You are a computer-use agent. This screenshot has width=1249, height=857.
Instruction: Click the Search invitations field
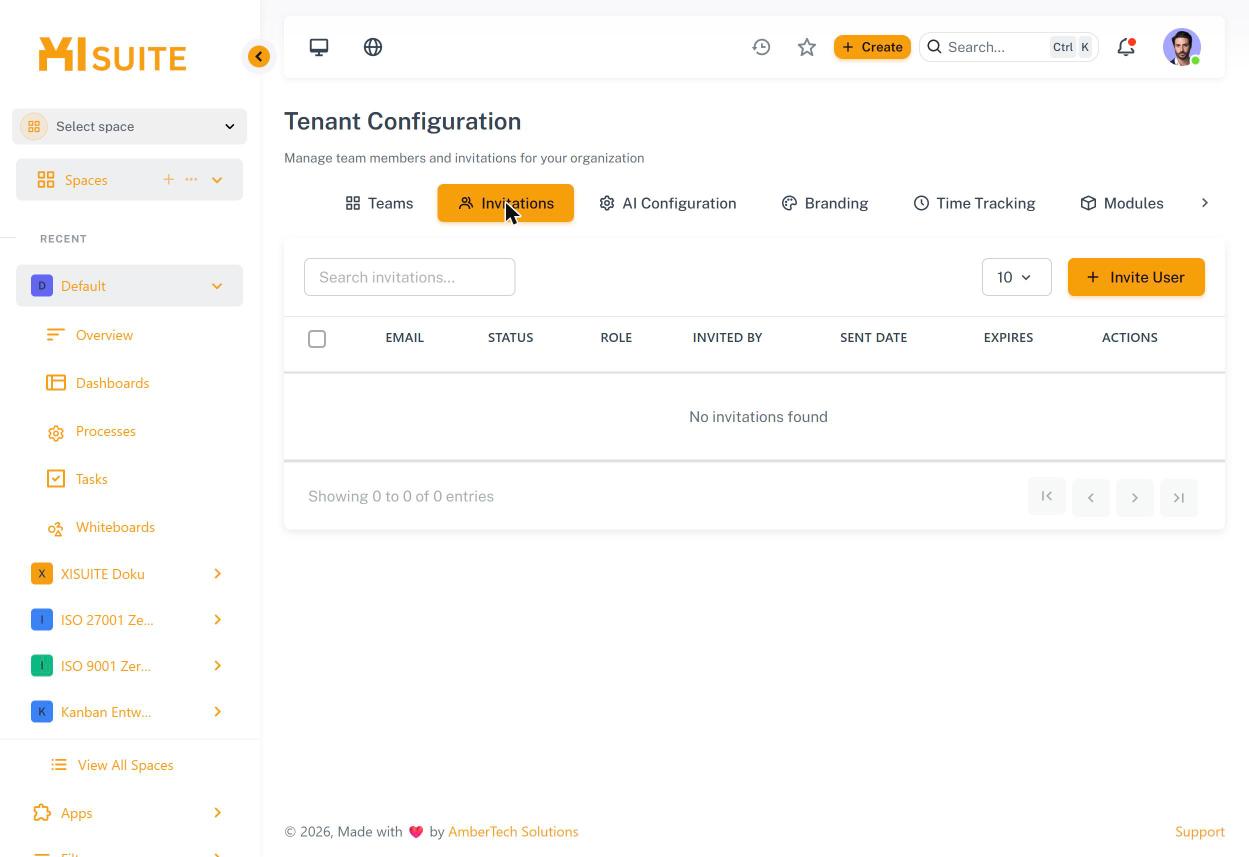click(410, 277)
